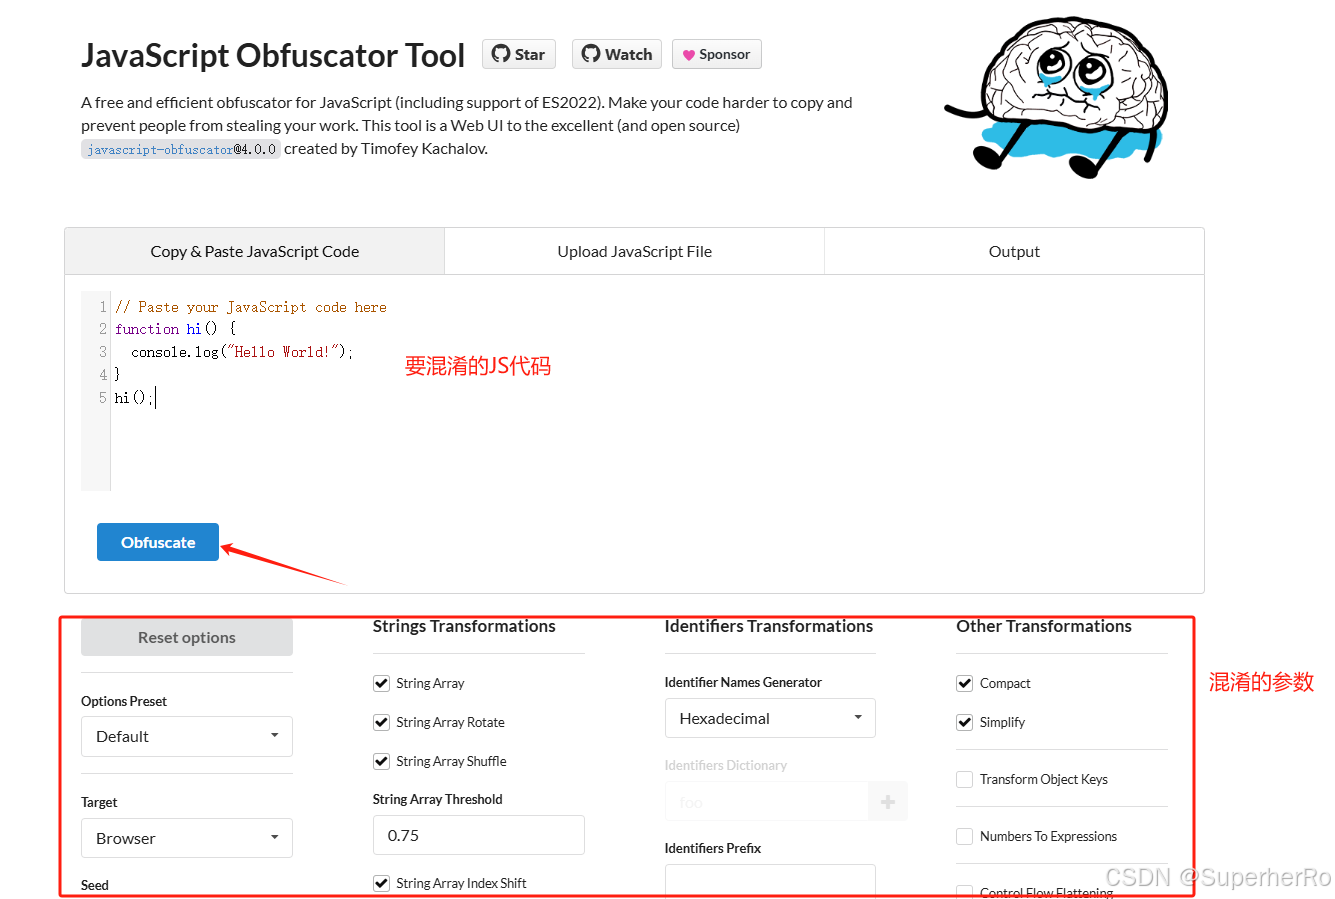Enable Transform Object Keys checkbox
This screenshot has height=899, width=1335.
coord(965,779)
